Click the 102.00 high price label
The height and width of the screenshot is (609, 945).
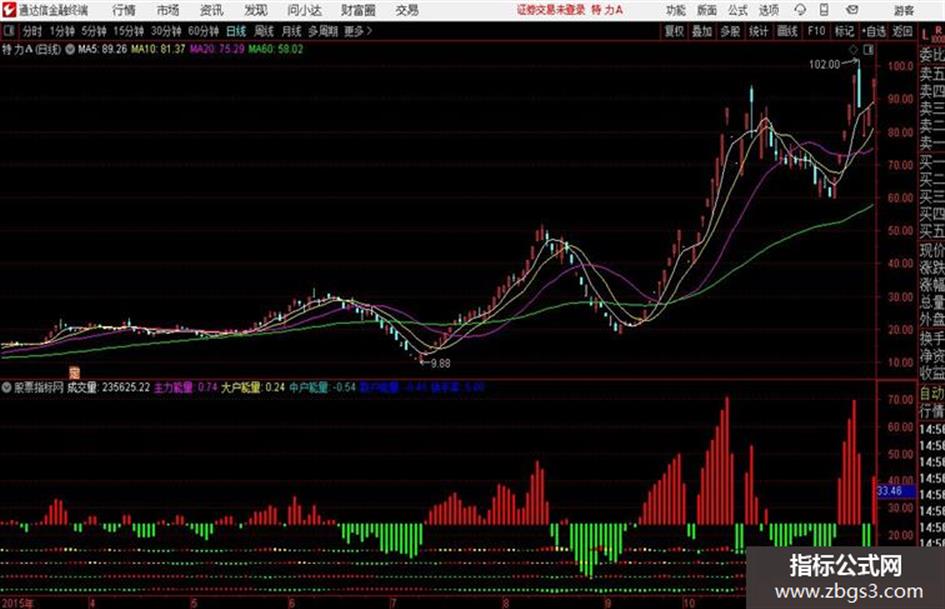[x=824, y=65]
